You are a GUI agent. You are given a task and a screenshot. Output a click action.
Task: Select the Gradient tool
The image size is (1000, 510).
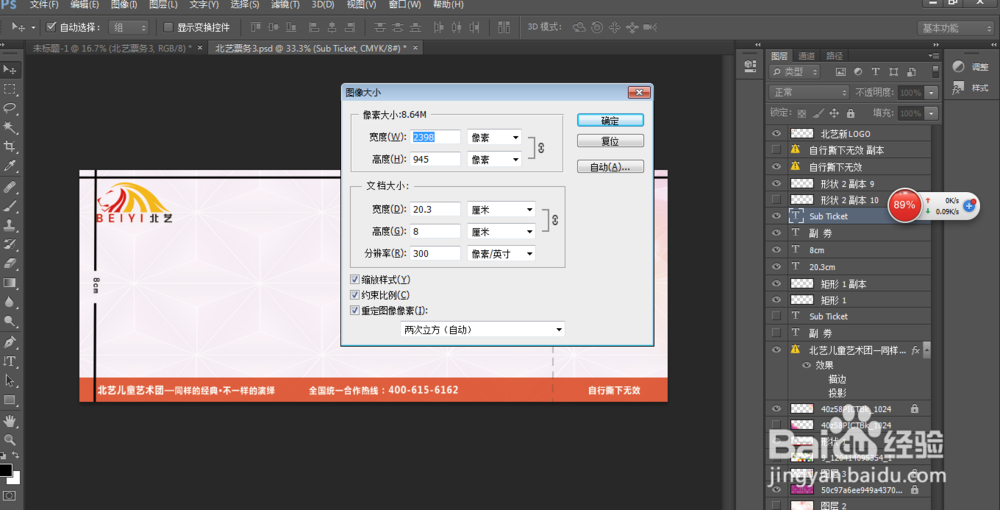(x=10, y=282)
